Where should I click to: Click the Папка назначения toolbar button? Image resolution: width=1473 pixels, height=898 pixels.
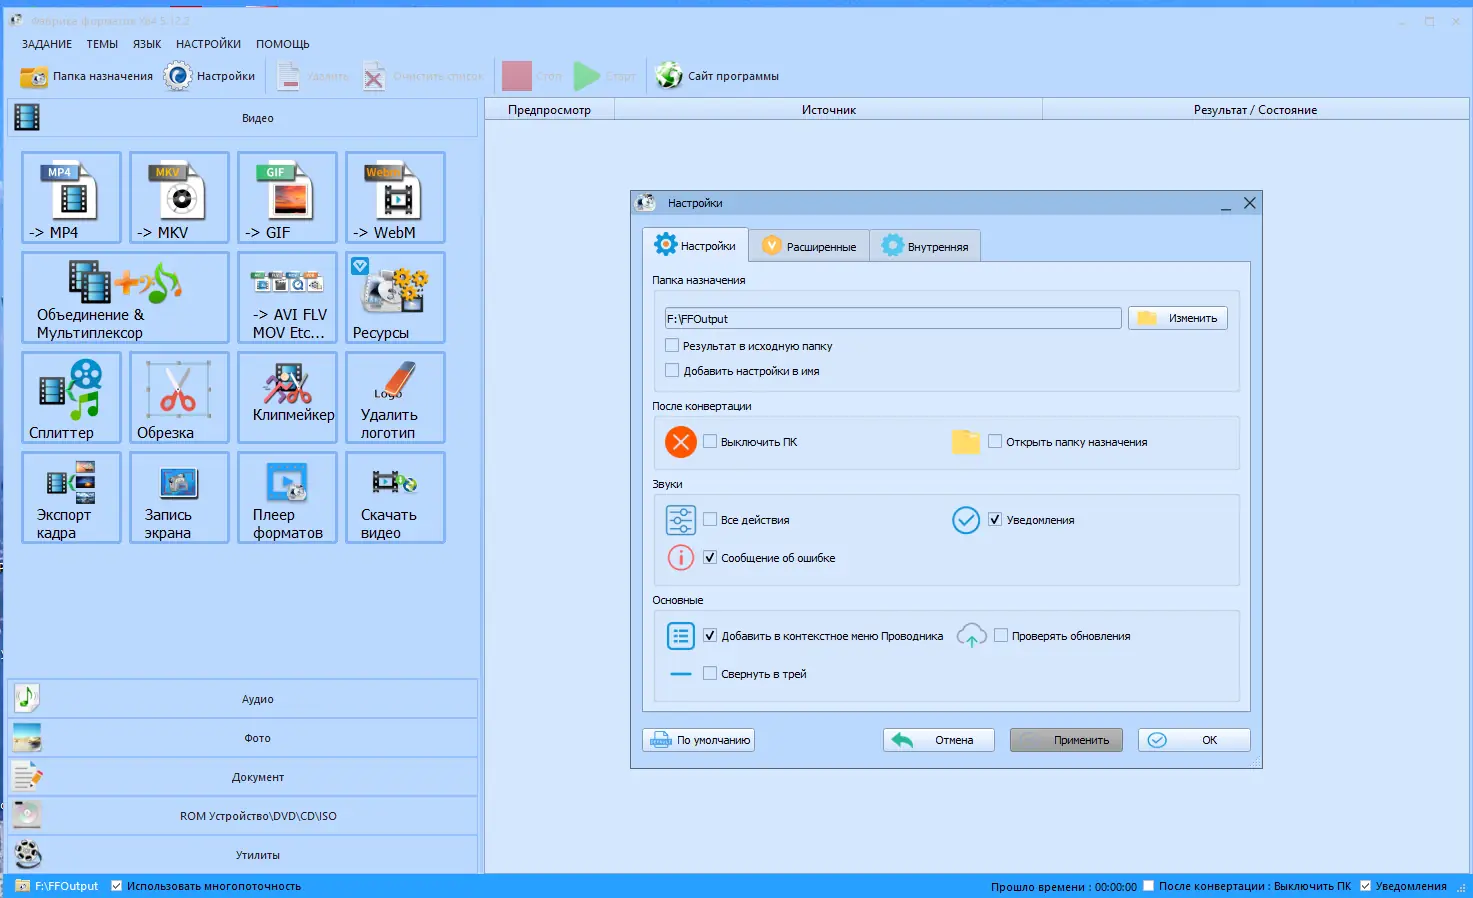click(x=87, y=76)
